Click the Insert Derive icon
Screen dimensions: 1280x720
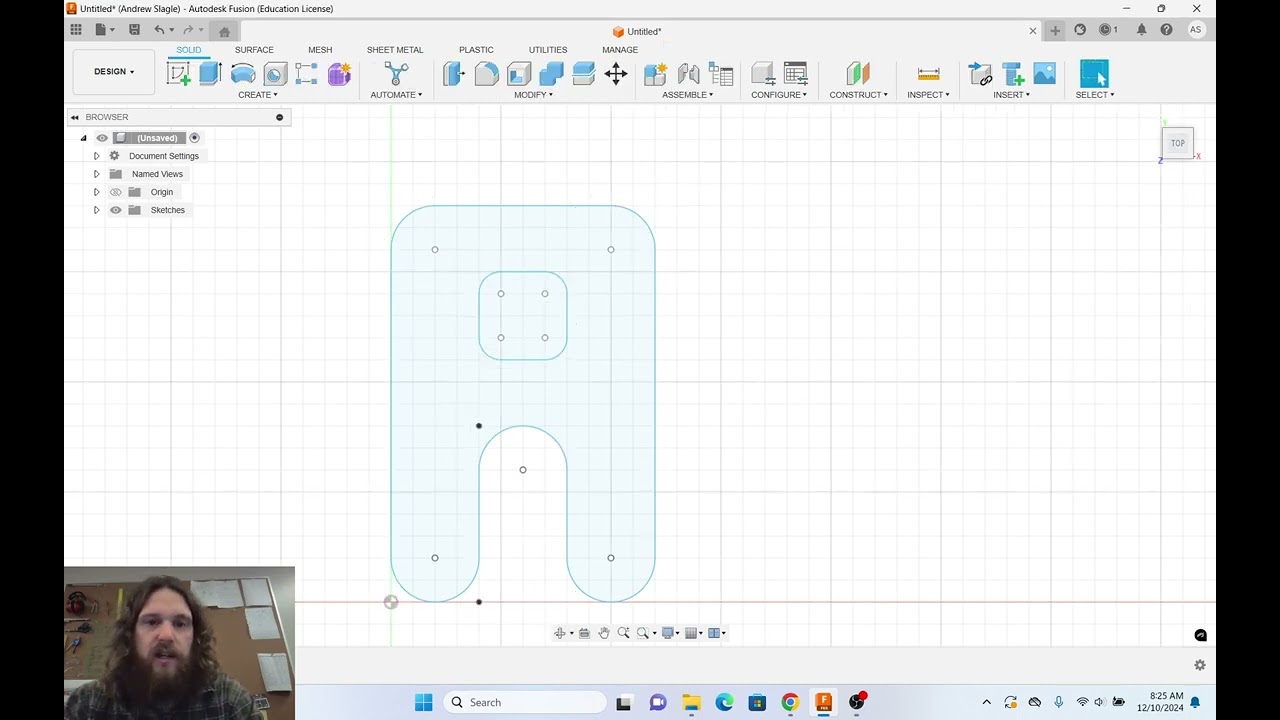[981, 73]
